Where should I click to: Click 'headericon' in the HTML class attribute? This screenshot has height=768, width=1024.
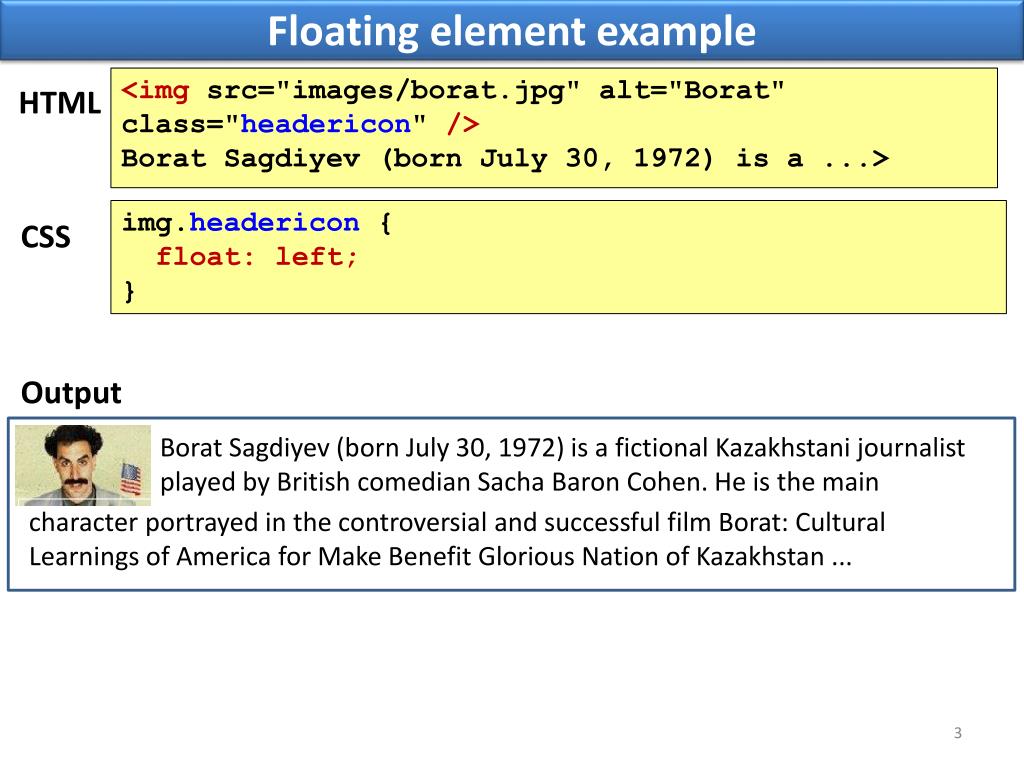click(325, 123)
